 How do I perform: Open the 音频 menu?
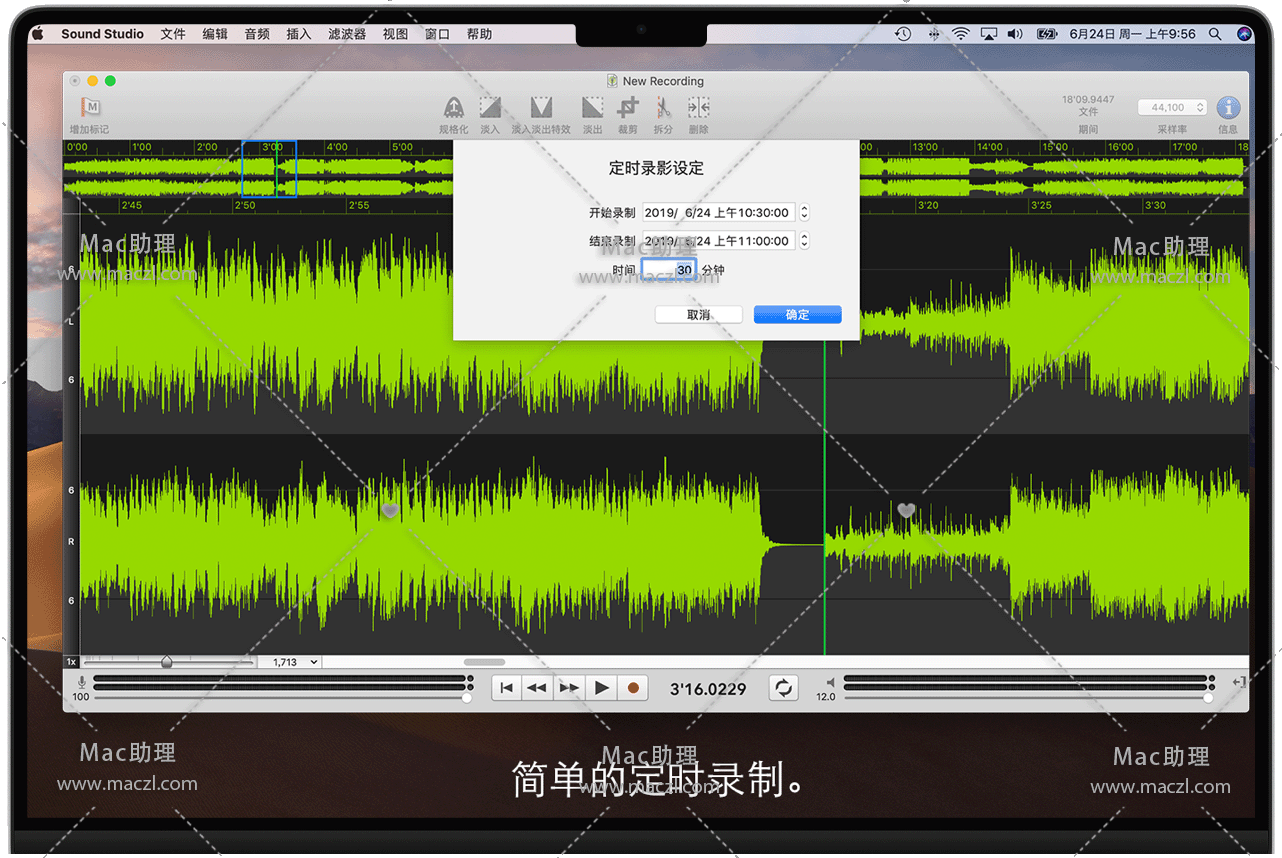[257, 34]
